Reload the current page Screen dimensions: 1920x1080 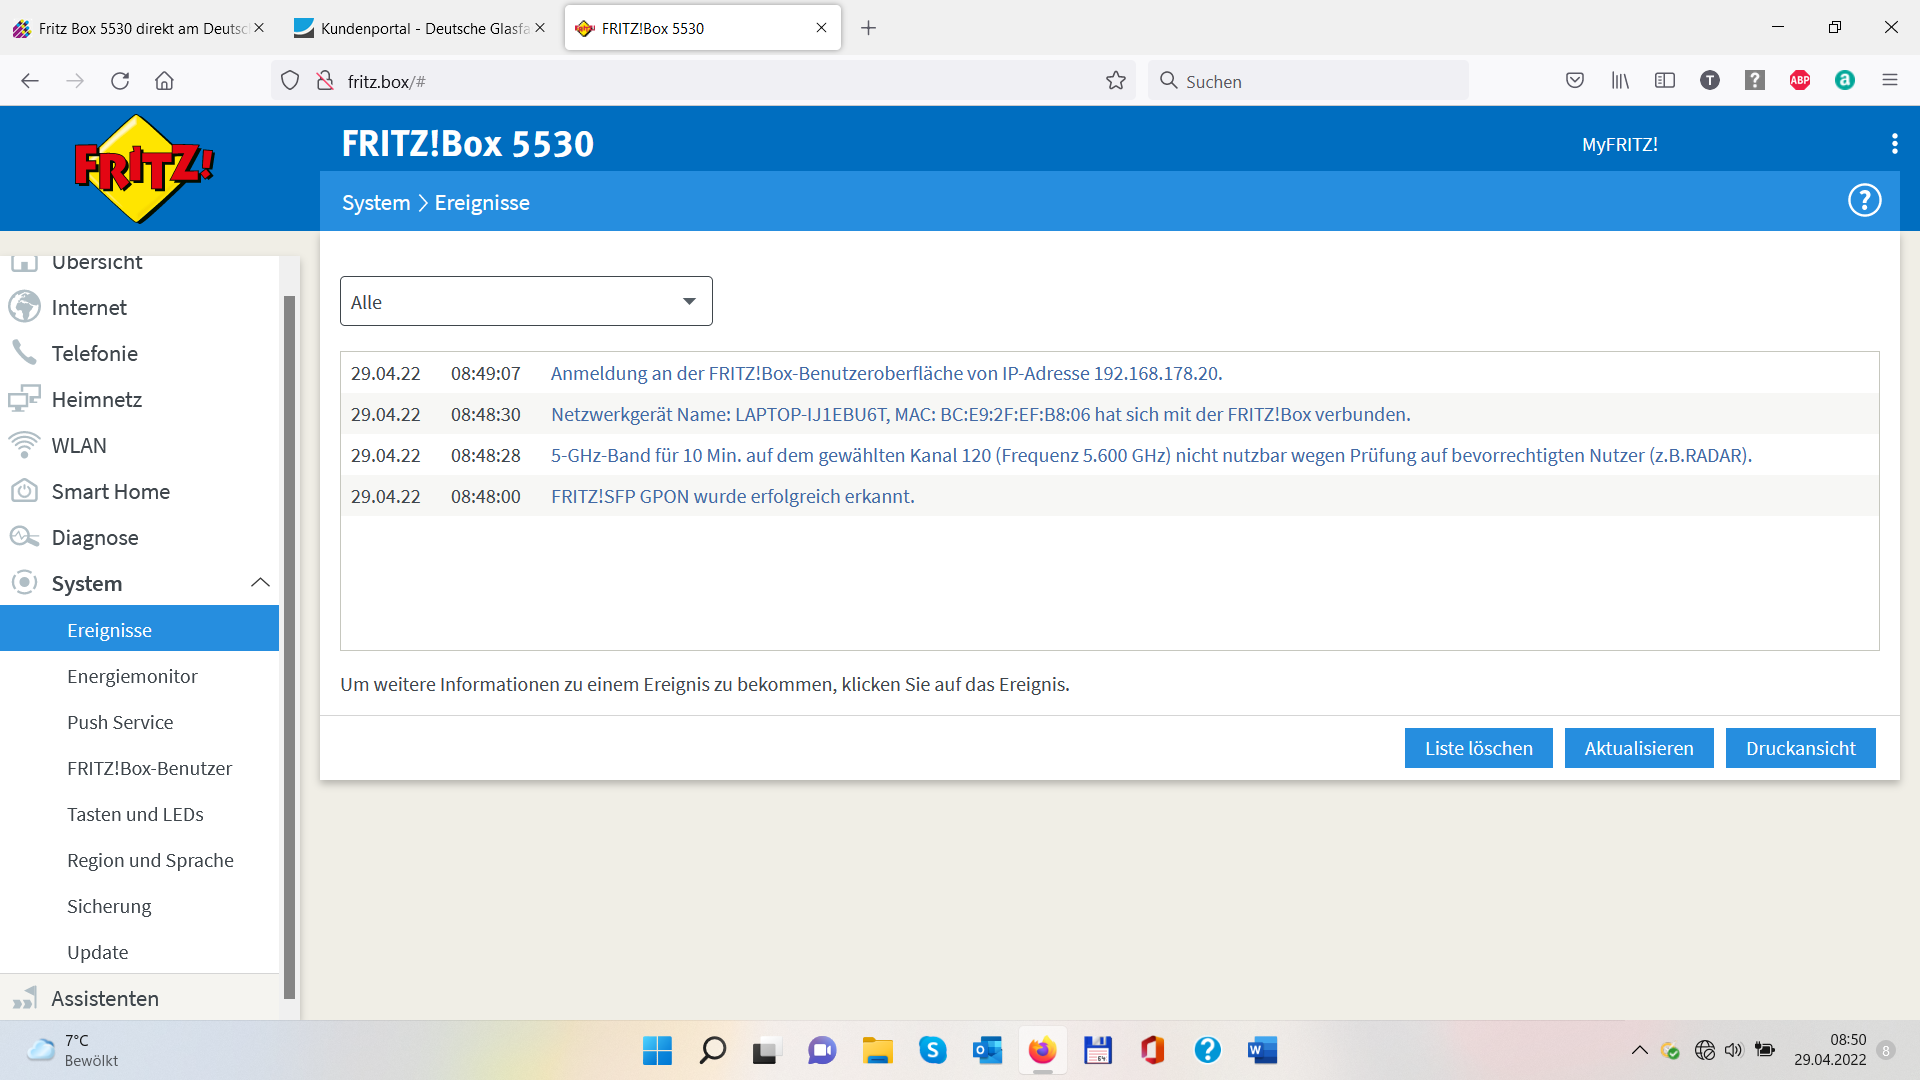point(120,81)
